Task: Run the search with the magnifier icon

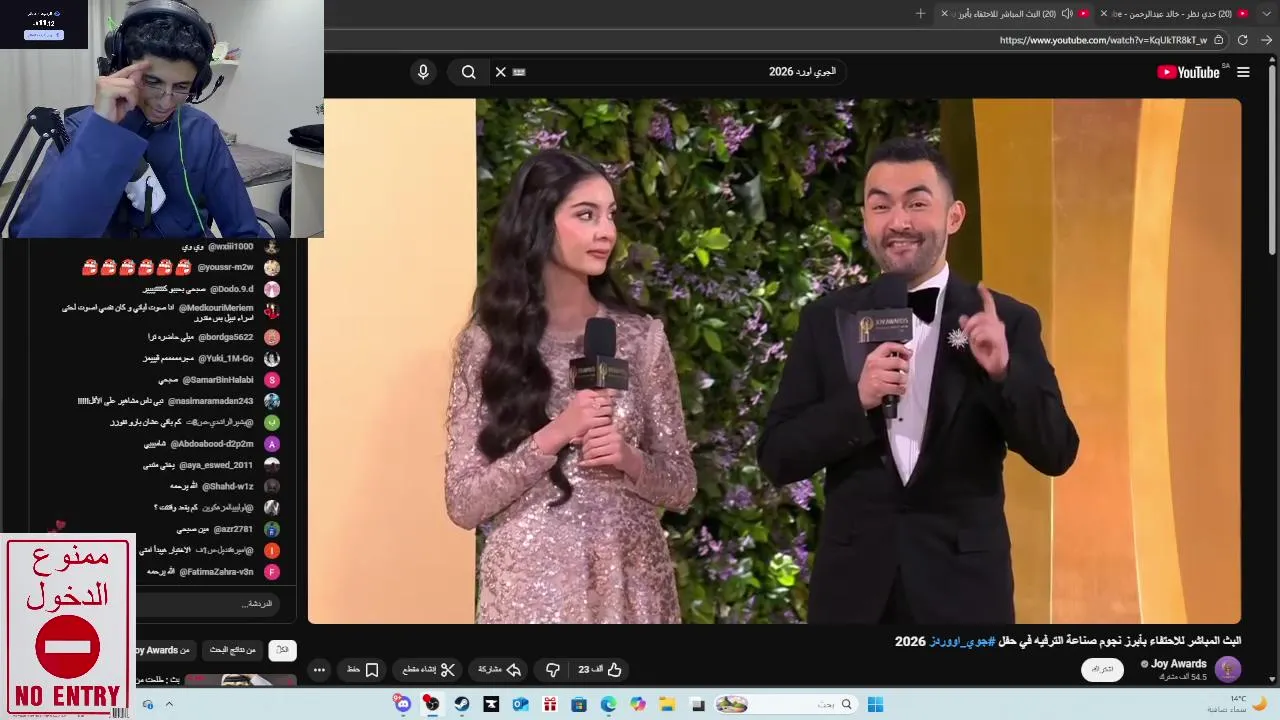Action: point(468,72)
